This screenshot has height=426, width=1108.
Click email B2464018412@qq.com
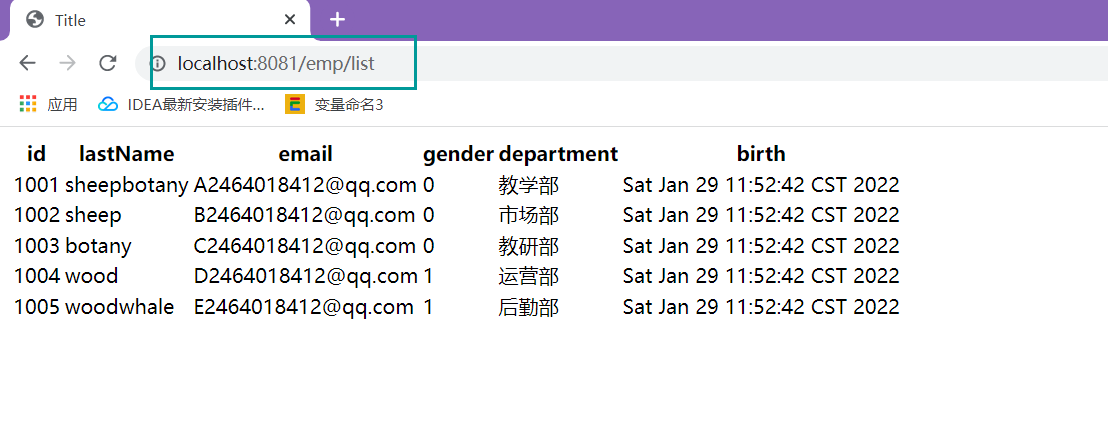click(305, 216)
